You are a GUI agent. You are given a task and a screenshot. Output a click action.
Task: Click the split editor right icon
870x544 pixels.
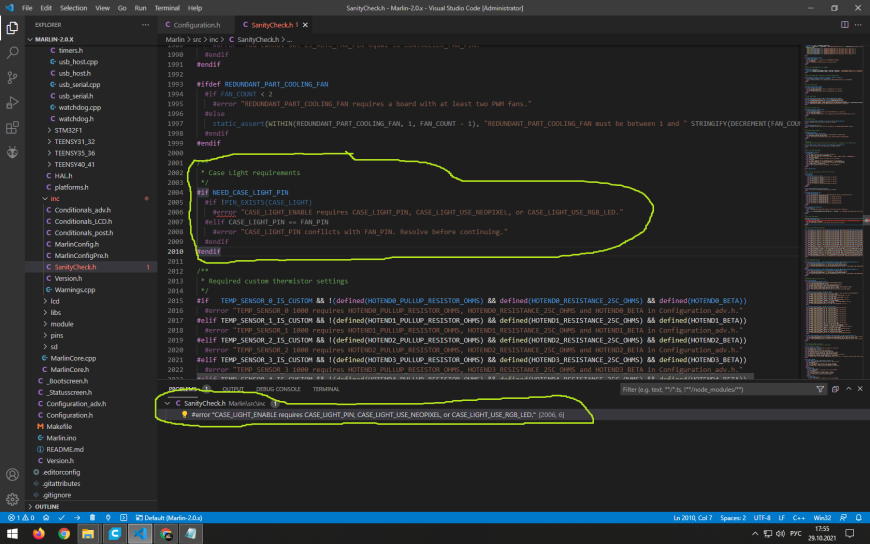(844, 25)
